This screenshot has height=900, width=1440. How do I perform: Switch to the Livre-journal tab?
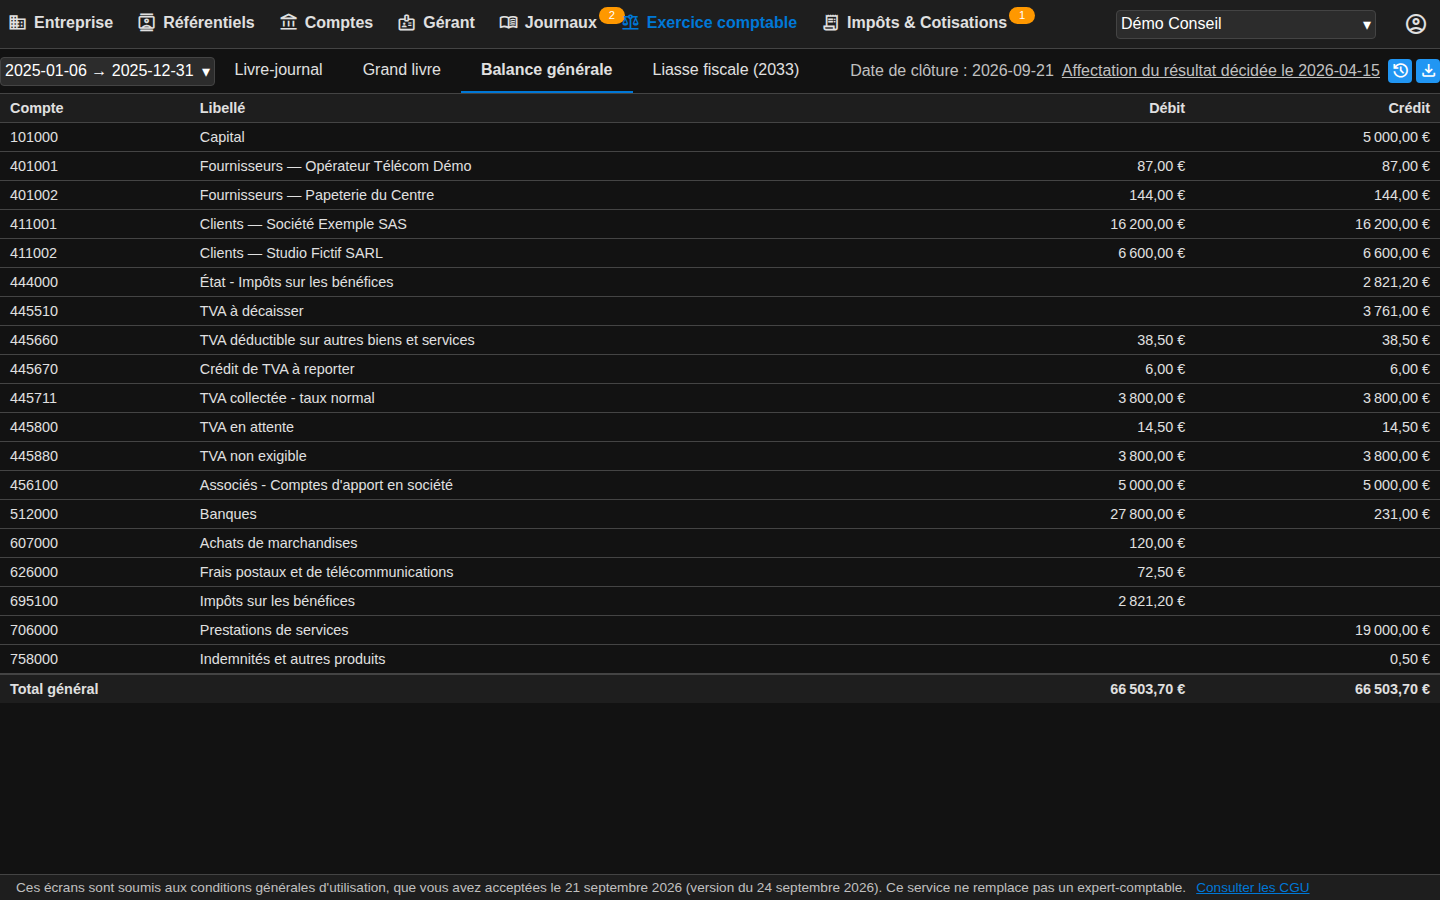tap(278, 70)
